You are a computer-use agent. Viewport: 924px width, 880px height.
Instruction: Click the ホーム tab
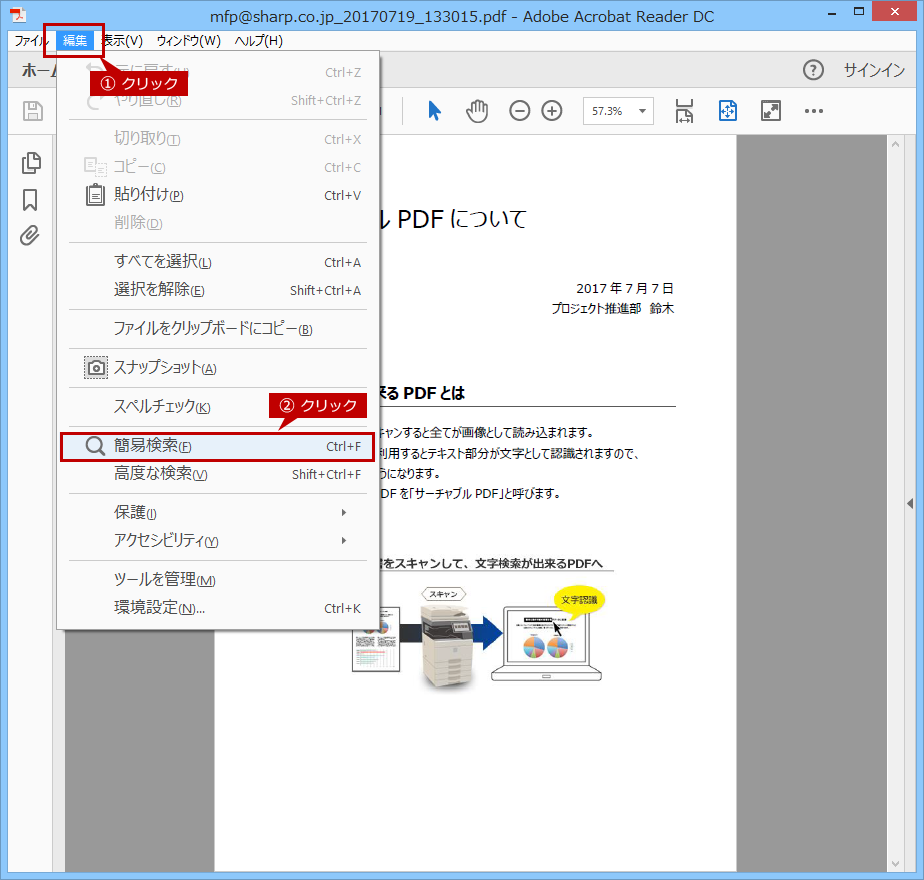pyautogui.click(x=39, y=71)
